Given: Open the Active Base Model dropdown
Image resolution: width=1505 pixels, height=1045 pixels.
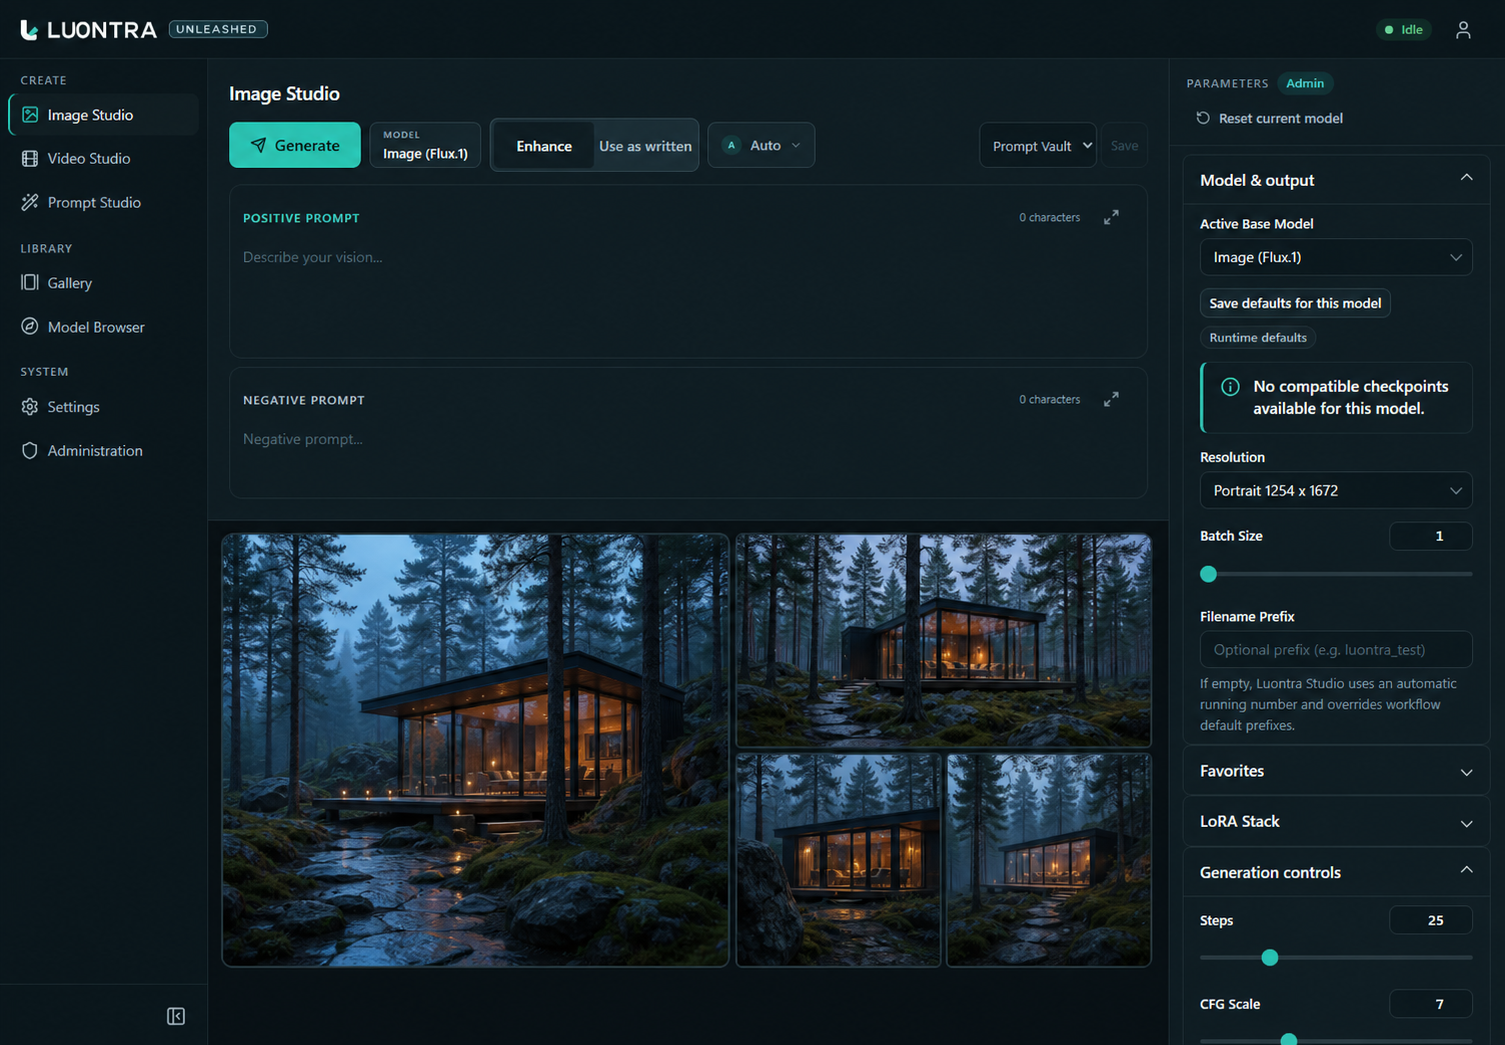Looking at the screenshot, I should 1335,257.
